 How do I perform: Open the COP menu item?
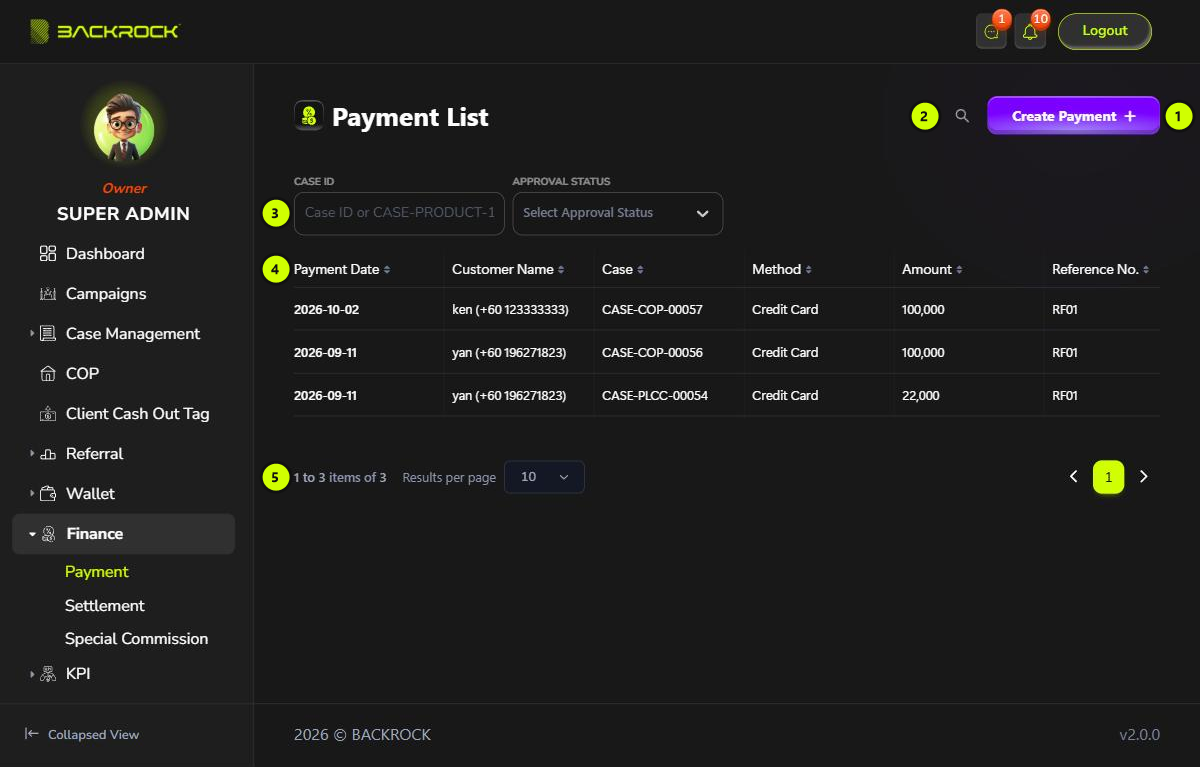(82, 374)
